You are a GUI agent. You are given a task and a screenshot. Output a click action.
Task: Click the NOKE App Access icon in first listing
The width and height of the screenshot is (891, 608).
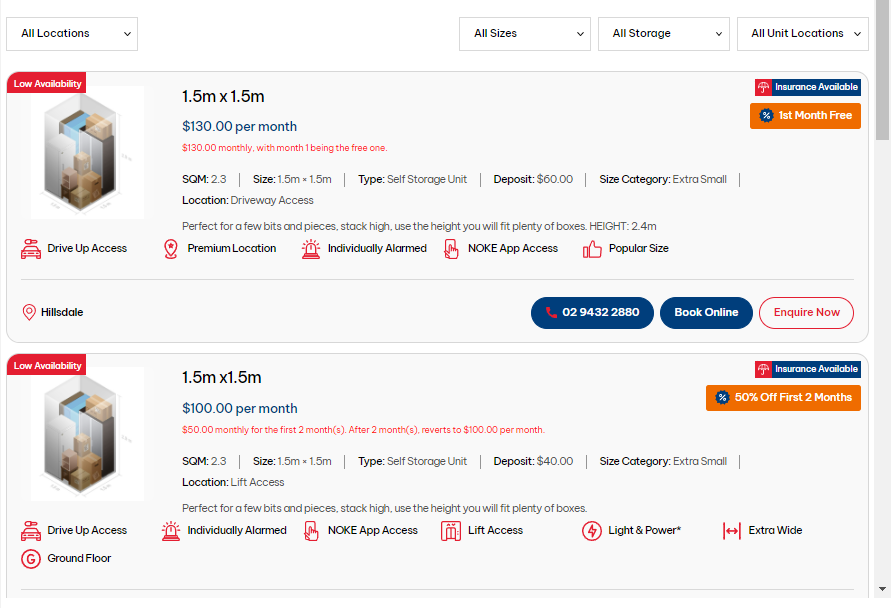452,249
